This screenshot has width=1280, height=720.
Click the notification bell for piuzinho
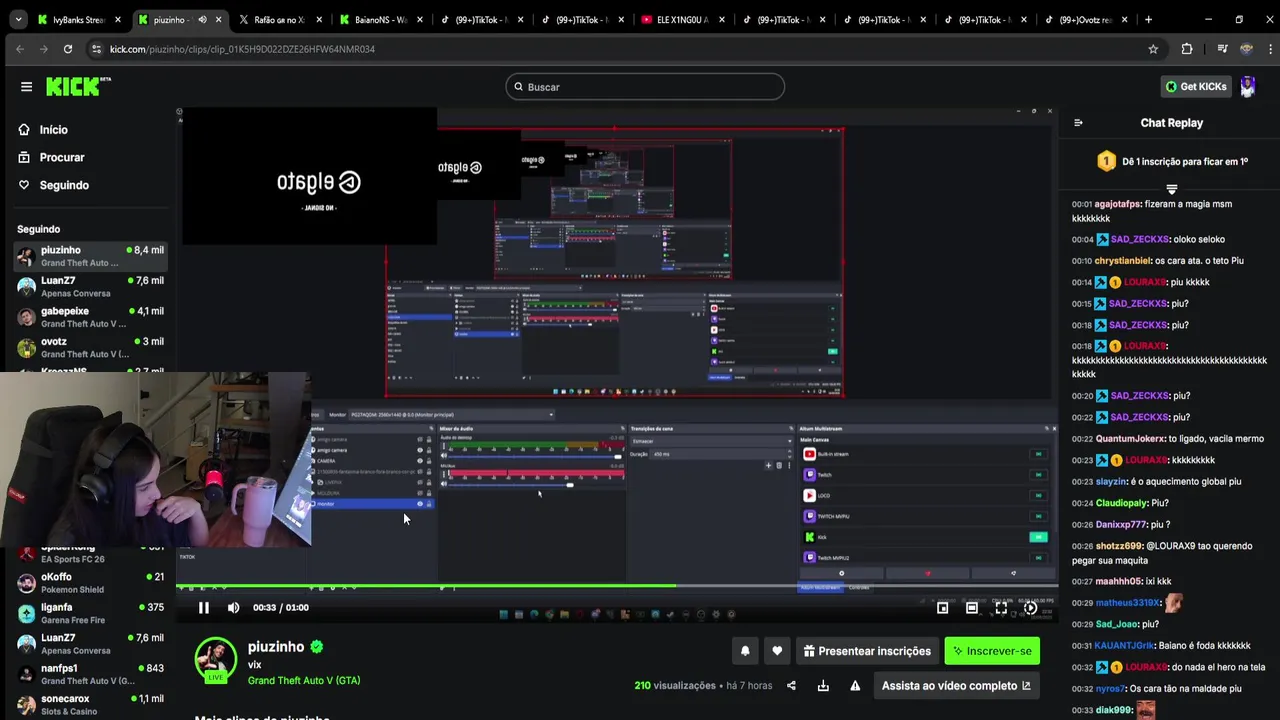(745, 651)
